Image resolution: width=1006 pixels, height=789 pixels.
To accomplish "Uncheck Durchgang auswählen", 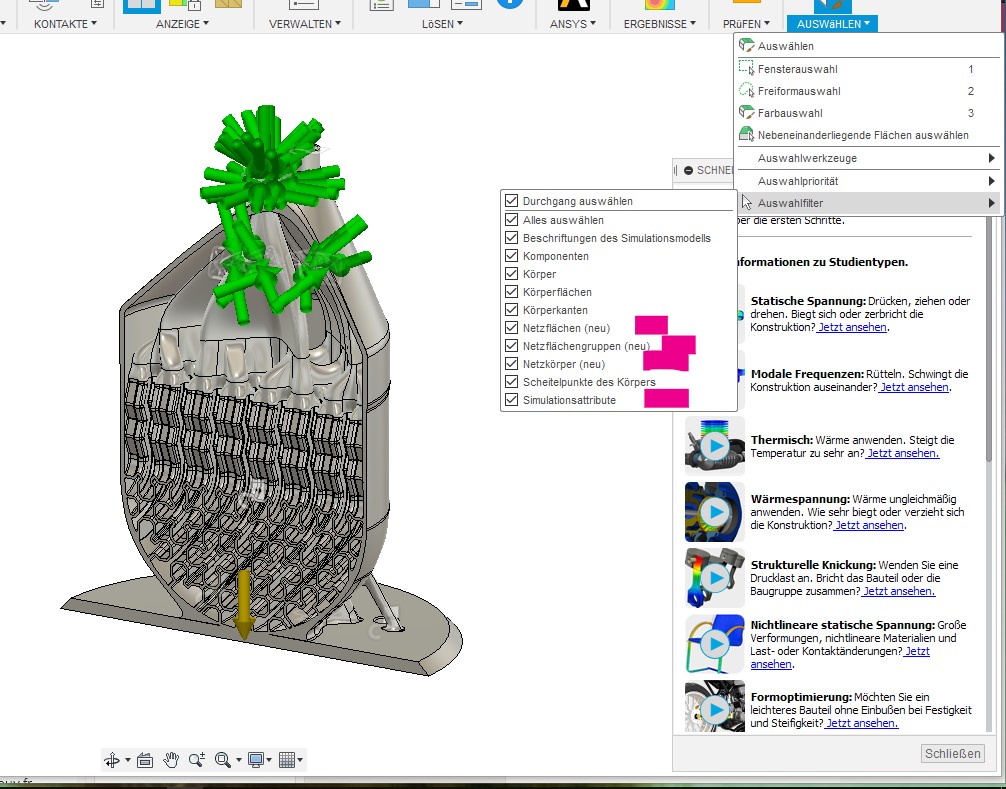I will click(511, 201).
